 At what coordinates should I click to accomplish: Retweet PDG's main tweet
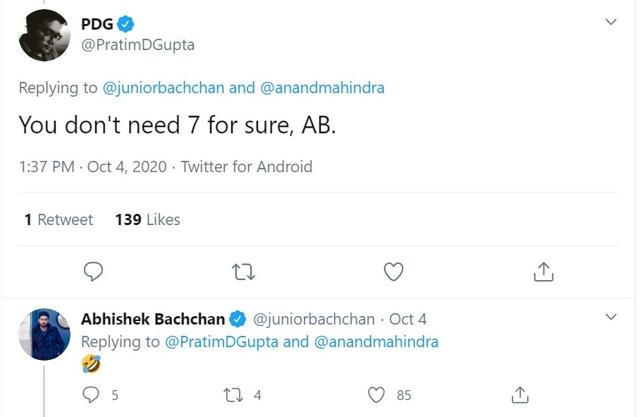click(243, 272)
